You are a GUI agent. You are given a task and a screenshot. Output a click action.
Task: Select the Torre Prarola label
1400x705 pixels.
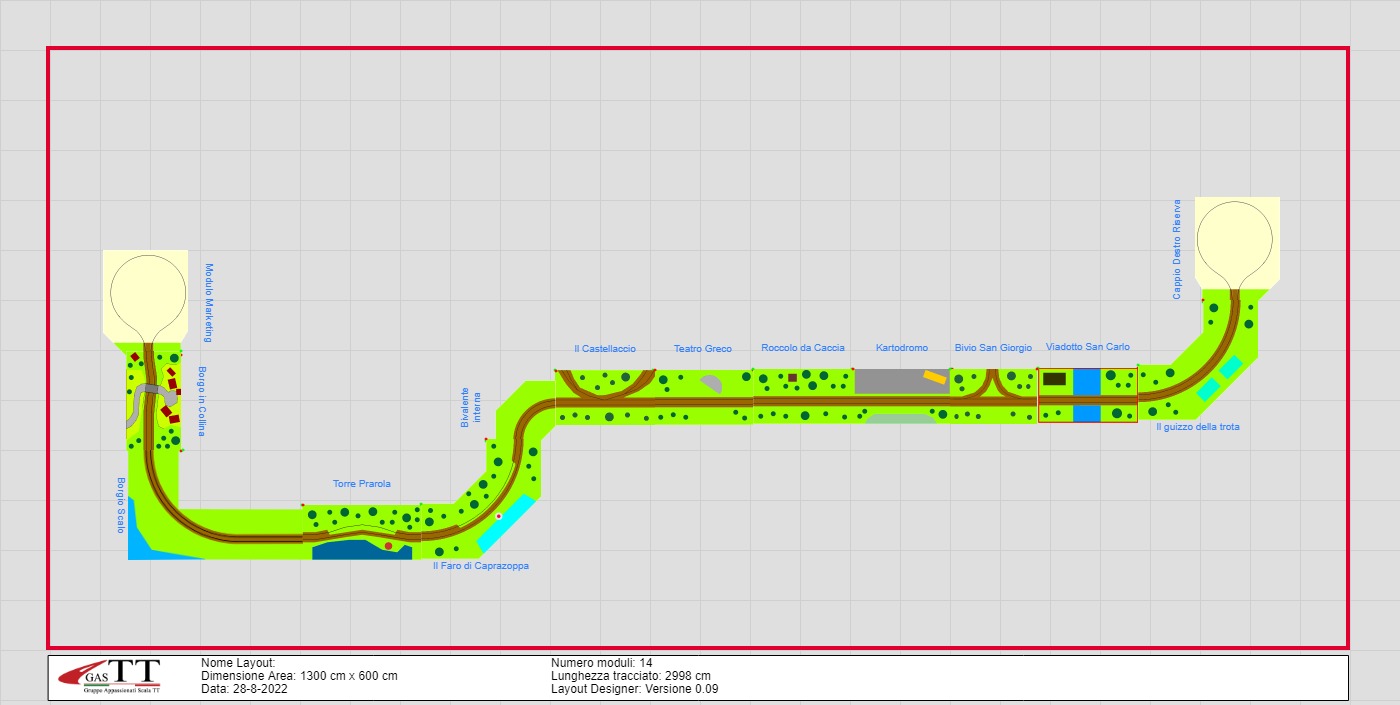pyautogui.click(x=362, y=484)
